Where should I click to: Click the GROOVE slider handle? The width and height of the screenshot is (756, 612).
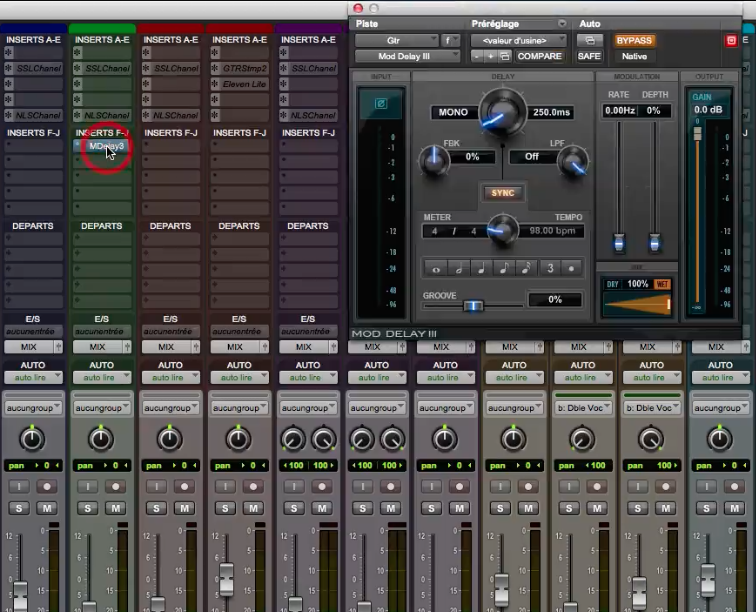point(473,306)
